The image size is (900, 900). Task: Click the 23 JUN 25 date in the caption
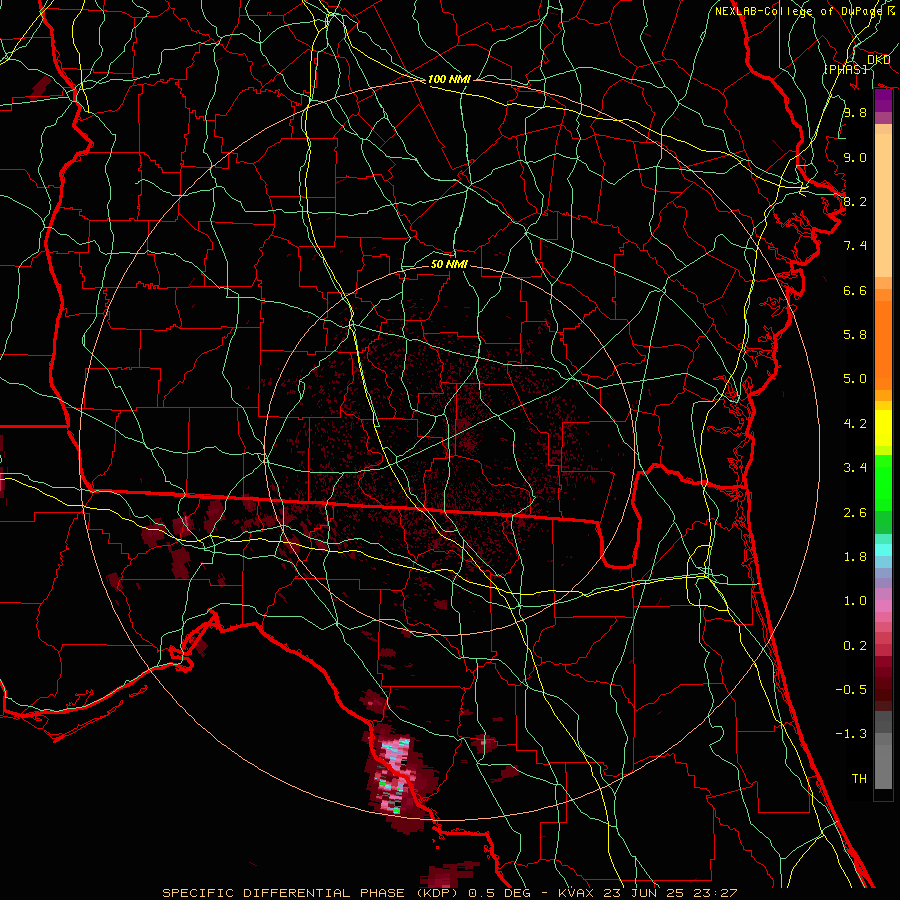click(x=644, y=893)
